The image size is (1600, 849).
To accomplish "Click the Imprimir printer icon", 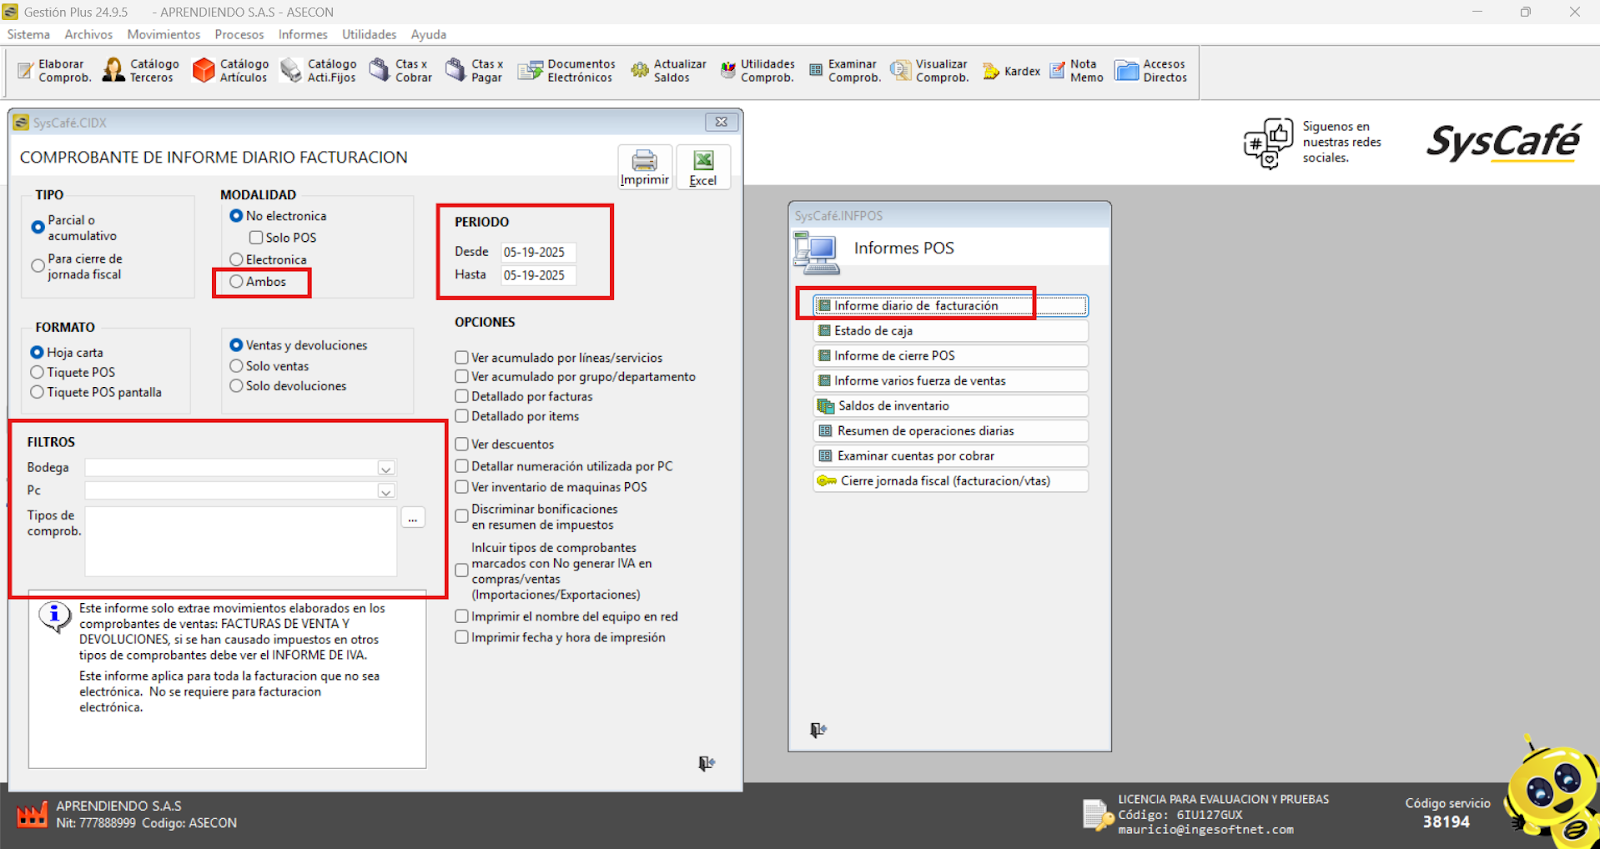I will click(644, 161).
